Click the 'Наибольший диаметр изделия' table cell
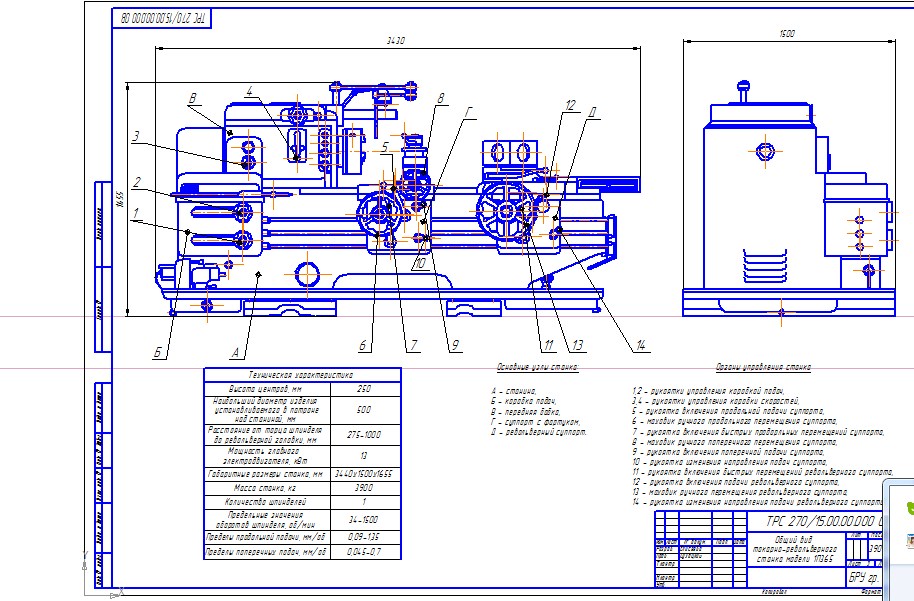This screenshot has height=601, width=914. (x=267, y=410)
